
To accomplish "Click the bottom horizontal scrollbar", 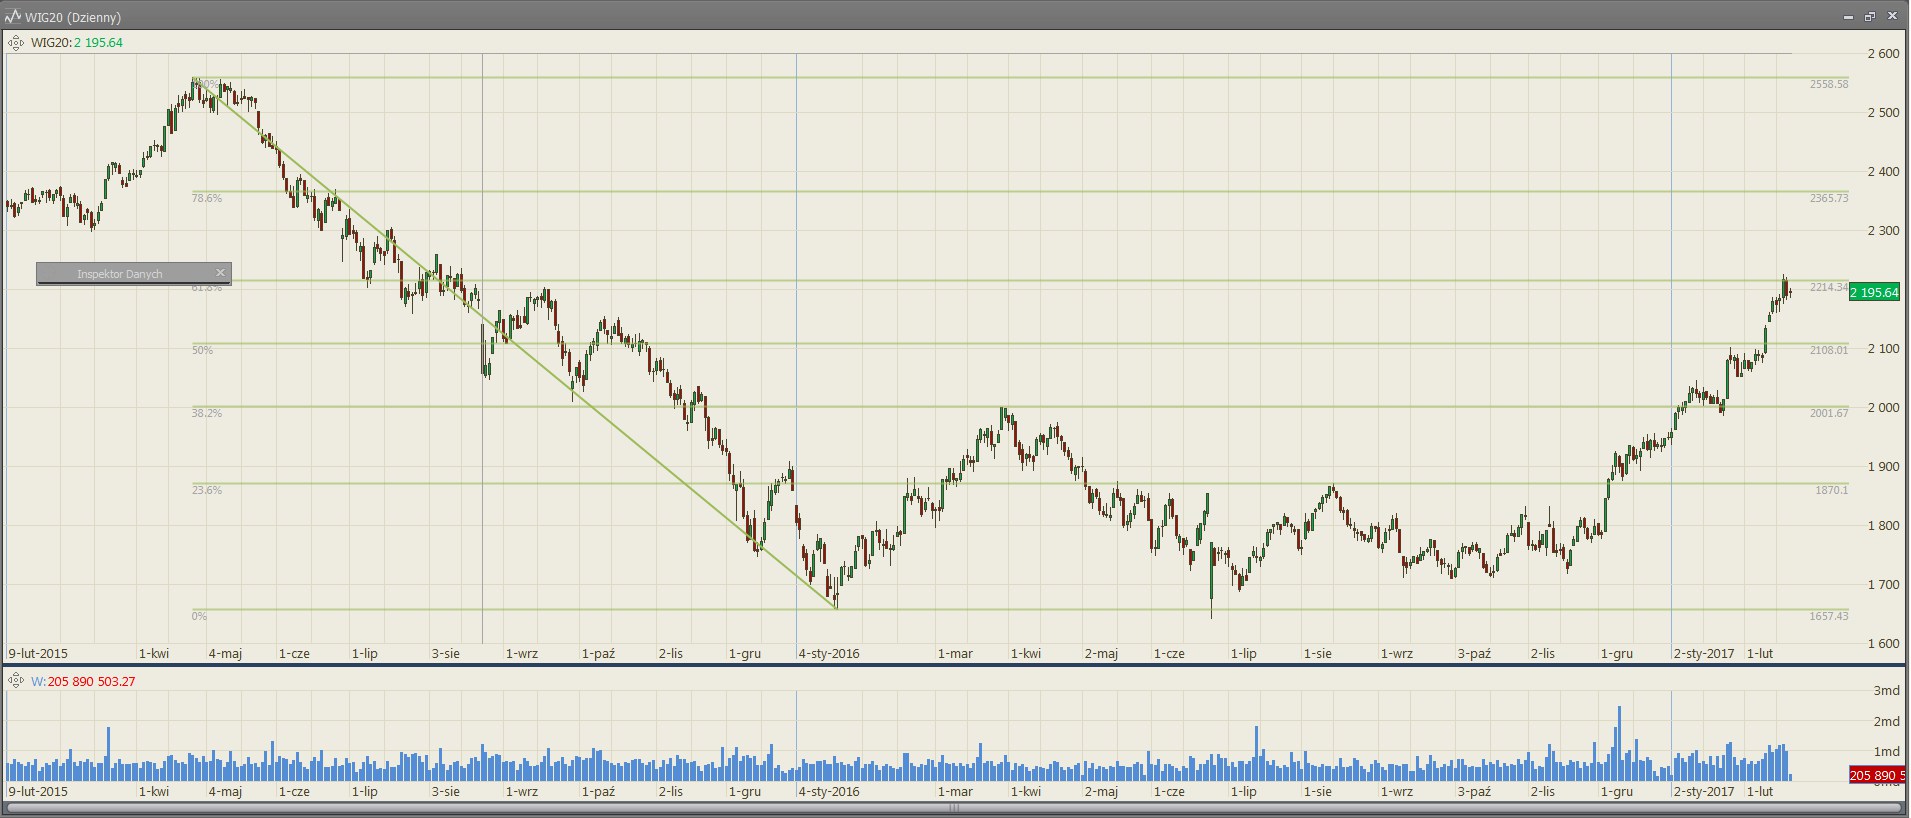I will point(953,808).
